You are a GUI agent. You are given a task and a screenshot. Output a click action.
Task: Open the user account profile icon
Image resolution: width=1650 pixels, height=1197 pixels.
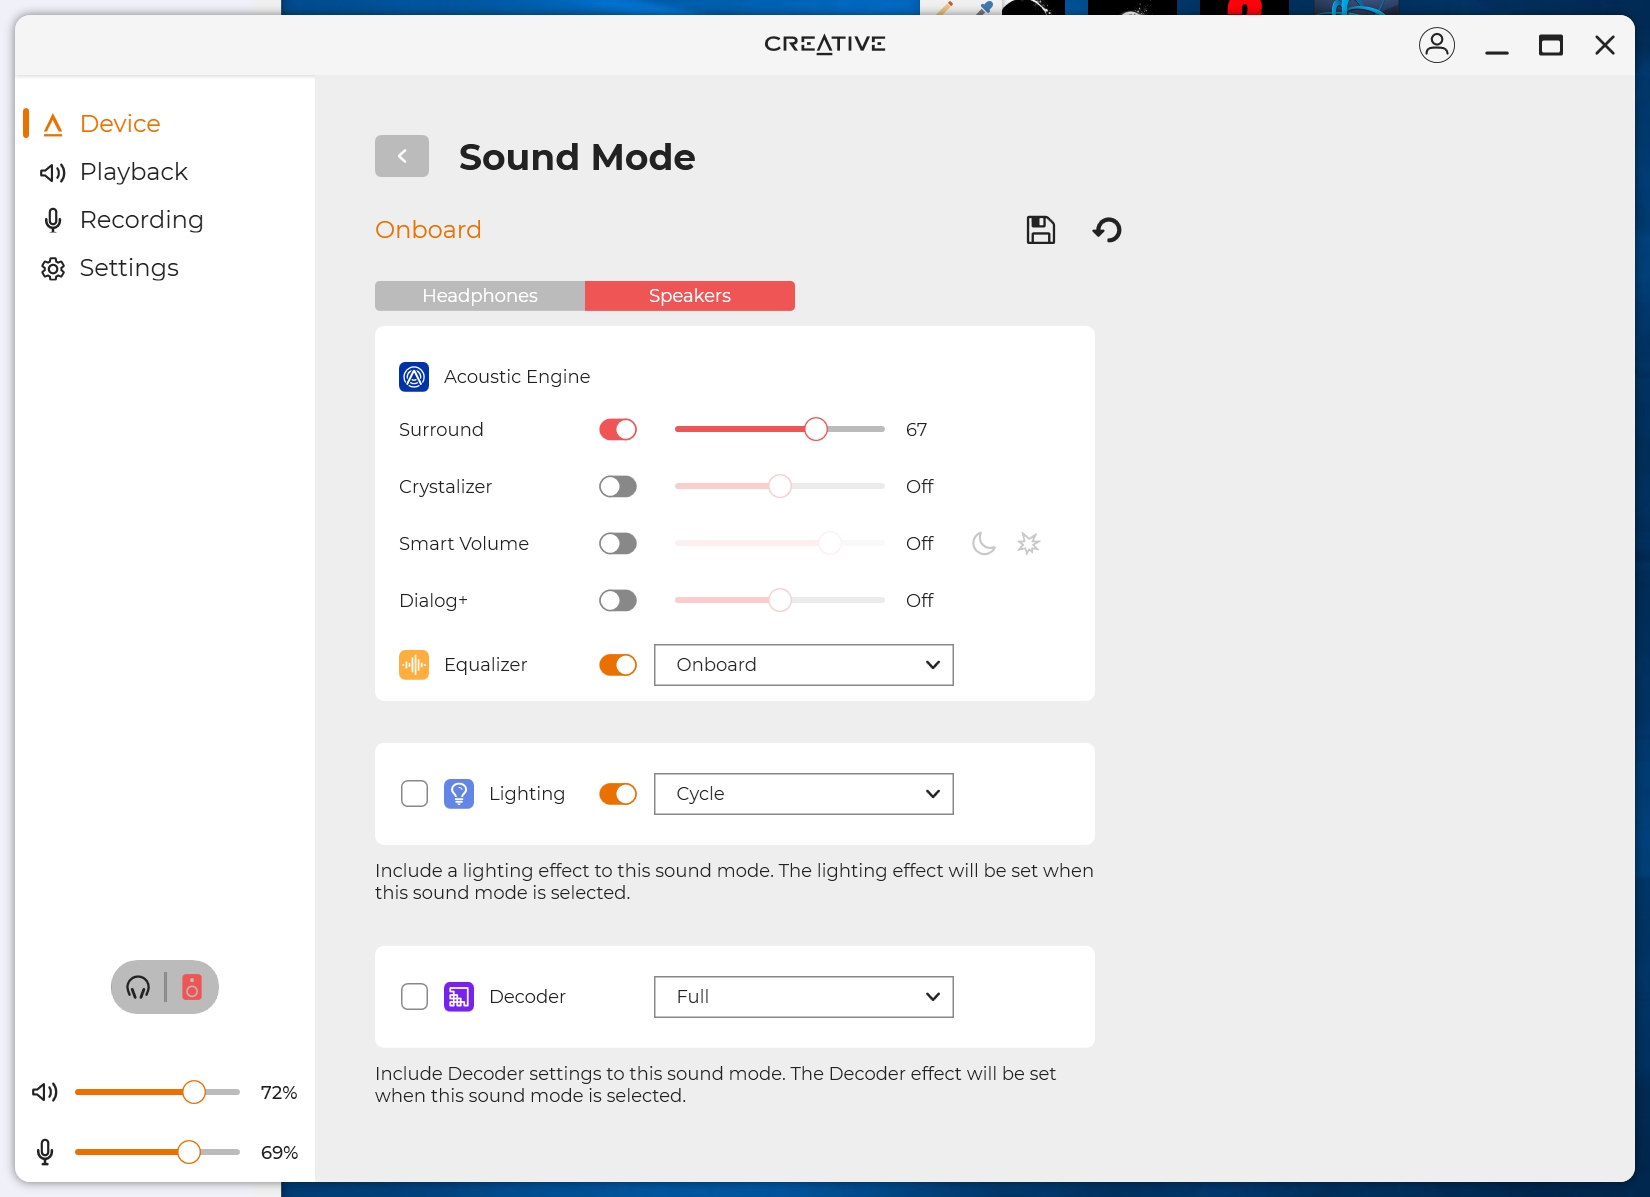(x=1436, y=45)
